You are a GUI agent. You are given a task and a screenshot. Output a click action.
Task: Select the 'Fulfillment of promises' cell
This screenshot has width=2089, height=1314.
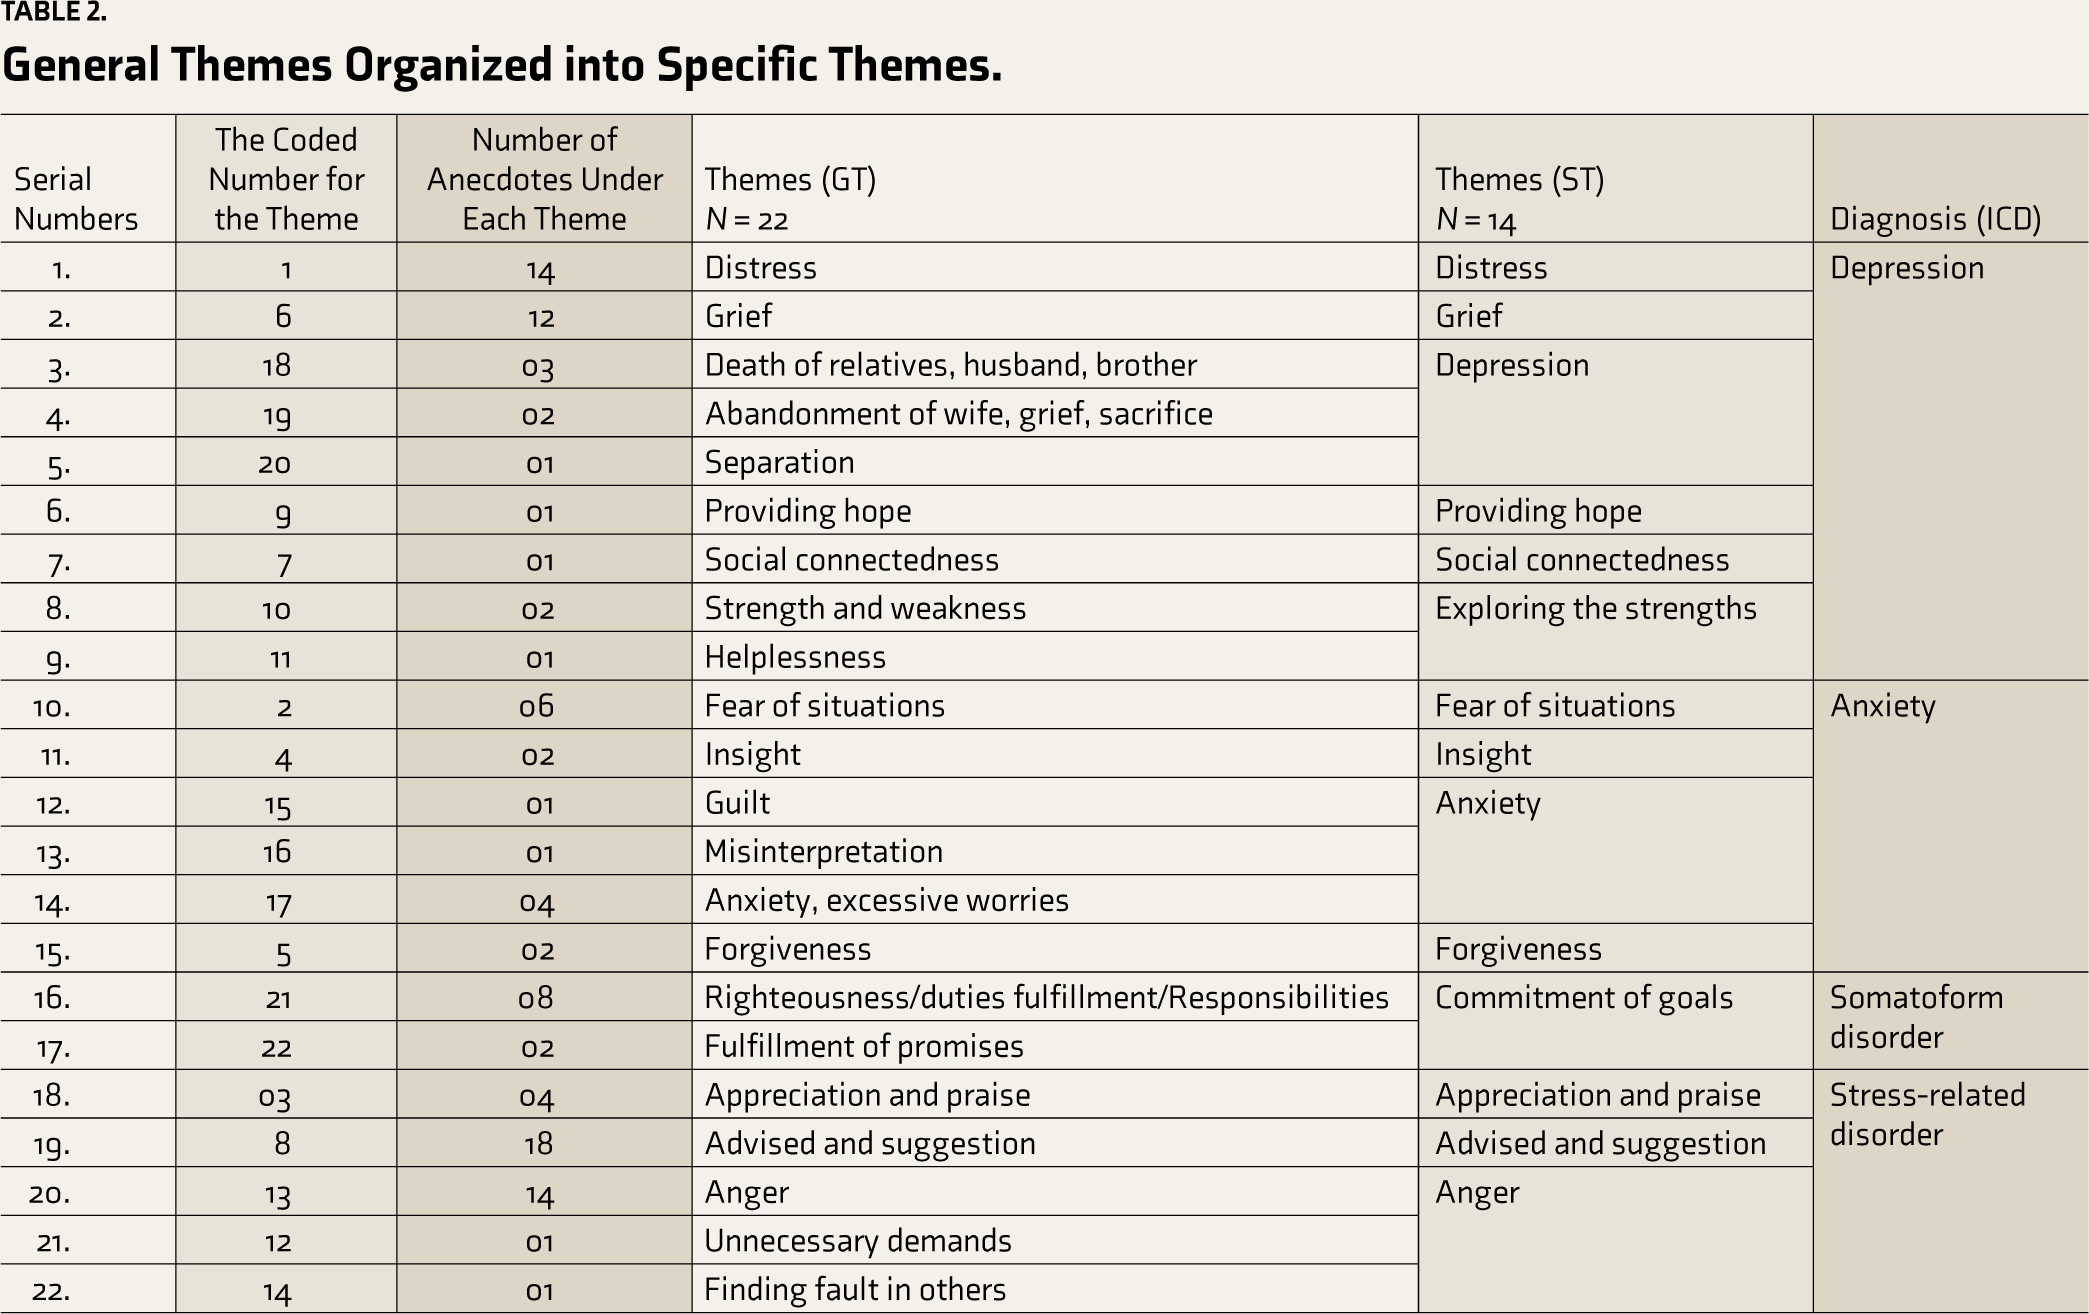click(863, 1047)
